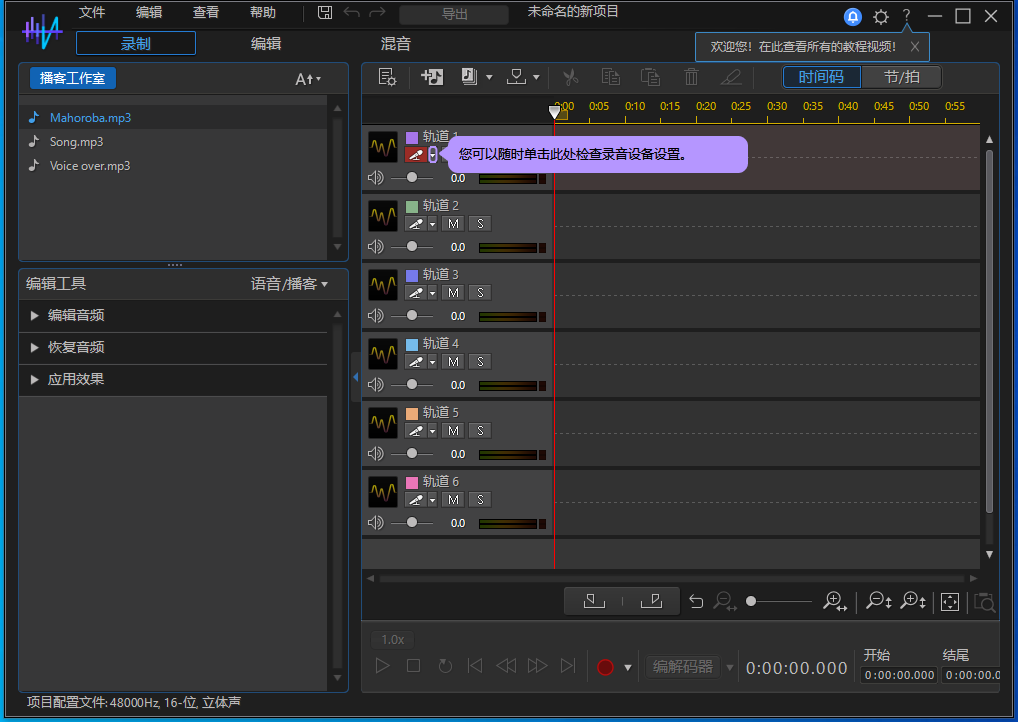This screenshot has height=722, width=1018.
Task: Open the 编解码器 dropdown arrow
Action: point(729,666)
